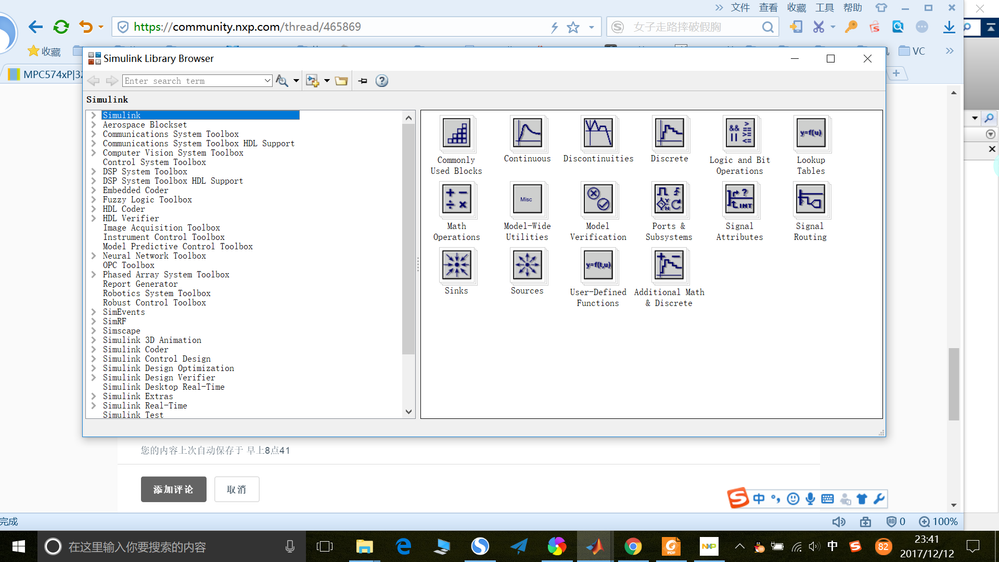The height and width of the screenshot is (562, 999).
Task: Open the 收藏 browser menu
Action: (796, 8)
